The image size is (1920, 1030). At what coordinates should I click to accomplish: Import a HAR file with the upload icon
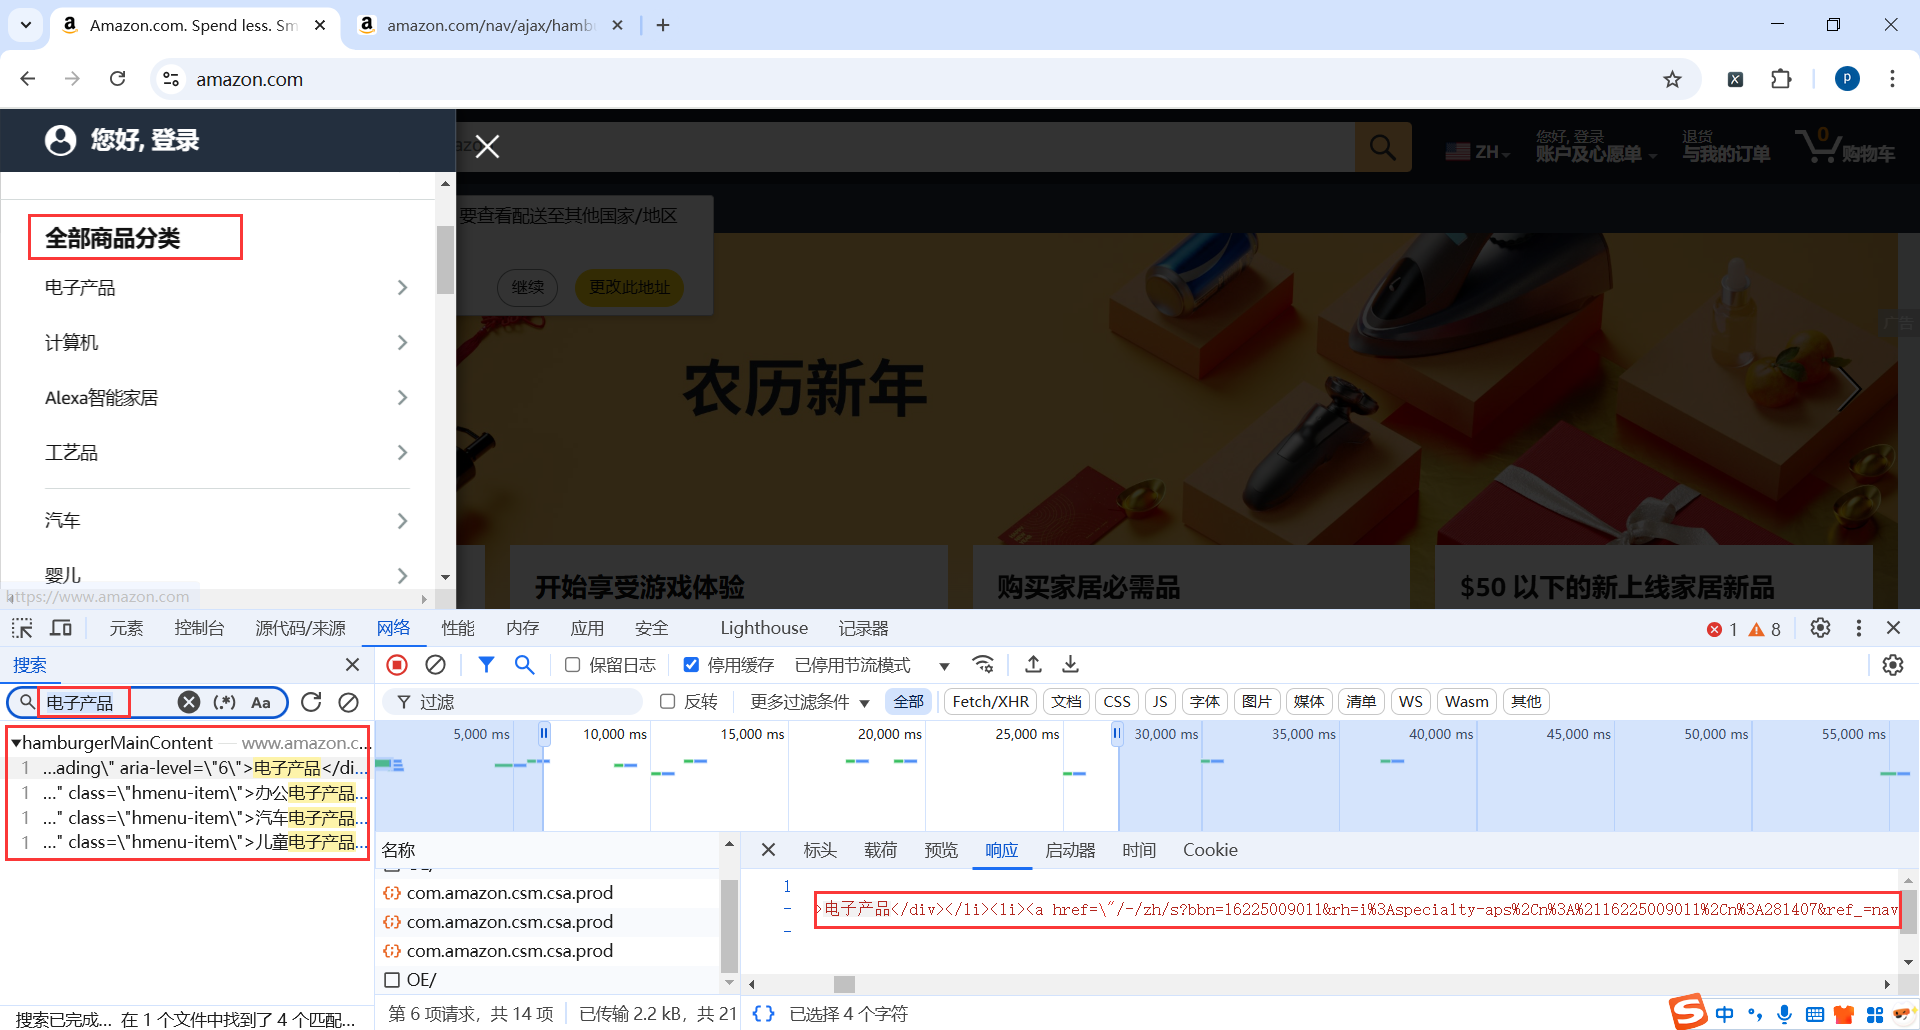1033,665
